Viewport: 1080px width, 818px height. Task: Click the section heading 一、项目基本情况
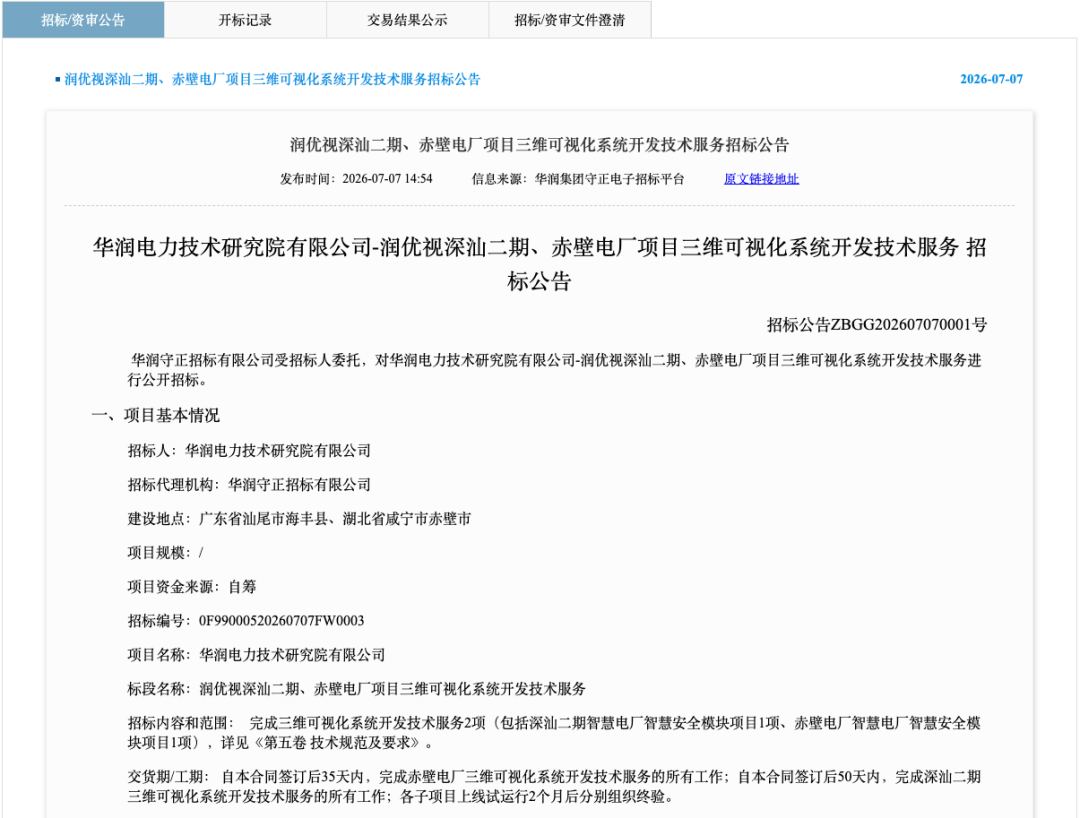tap(156, 415)
